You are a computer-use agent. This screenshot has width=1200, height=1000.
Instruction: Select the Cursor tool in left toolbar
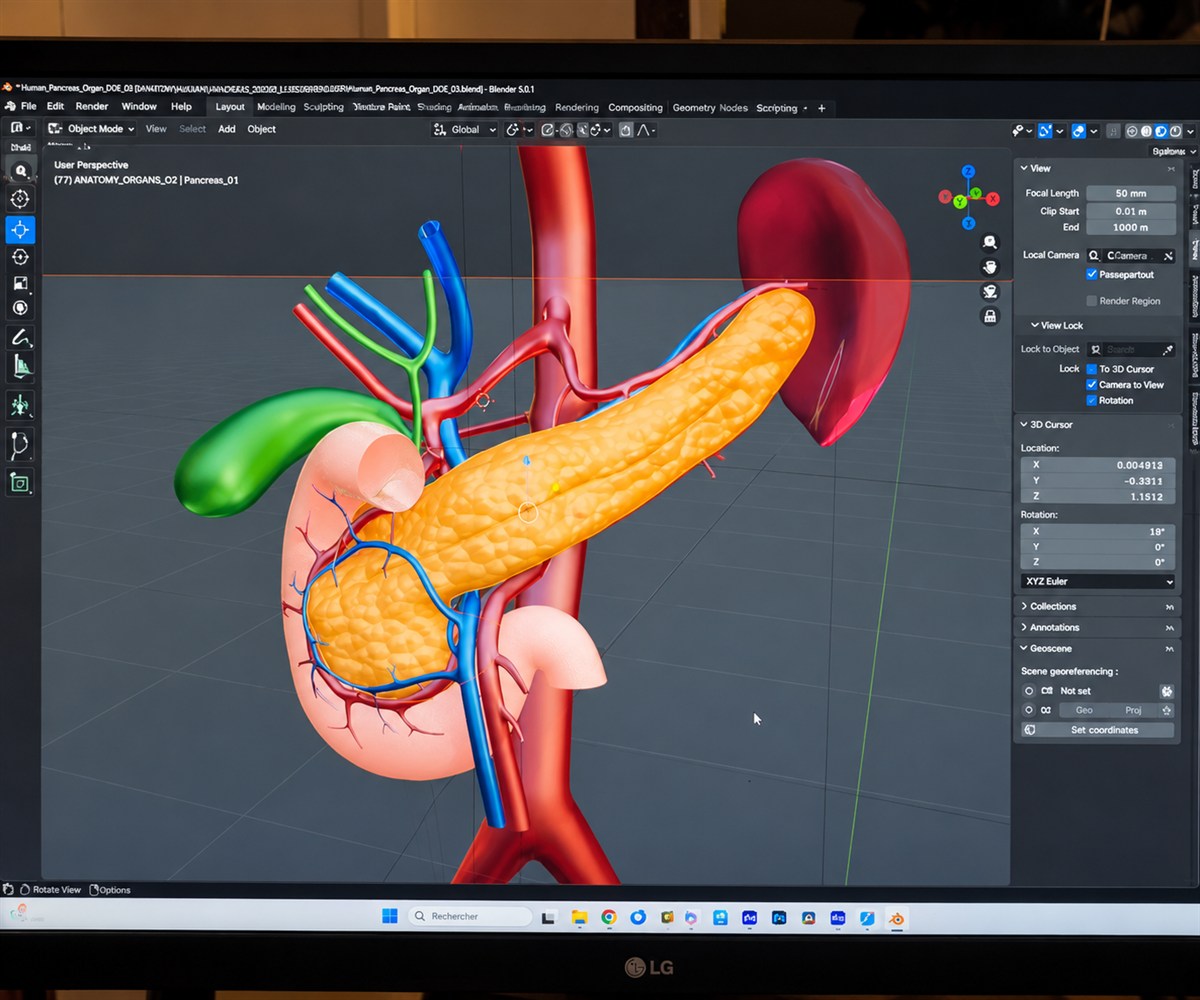click(x=19, y=199)
